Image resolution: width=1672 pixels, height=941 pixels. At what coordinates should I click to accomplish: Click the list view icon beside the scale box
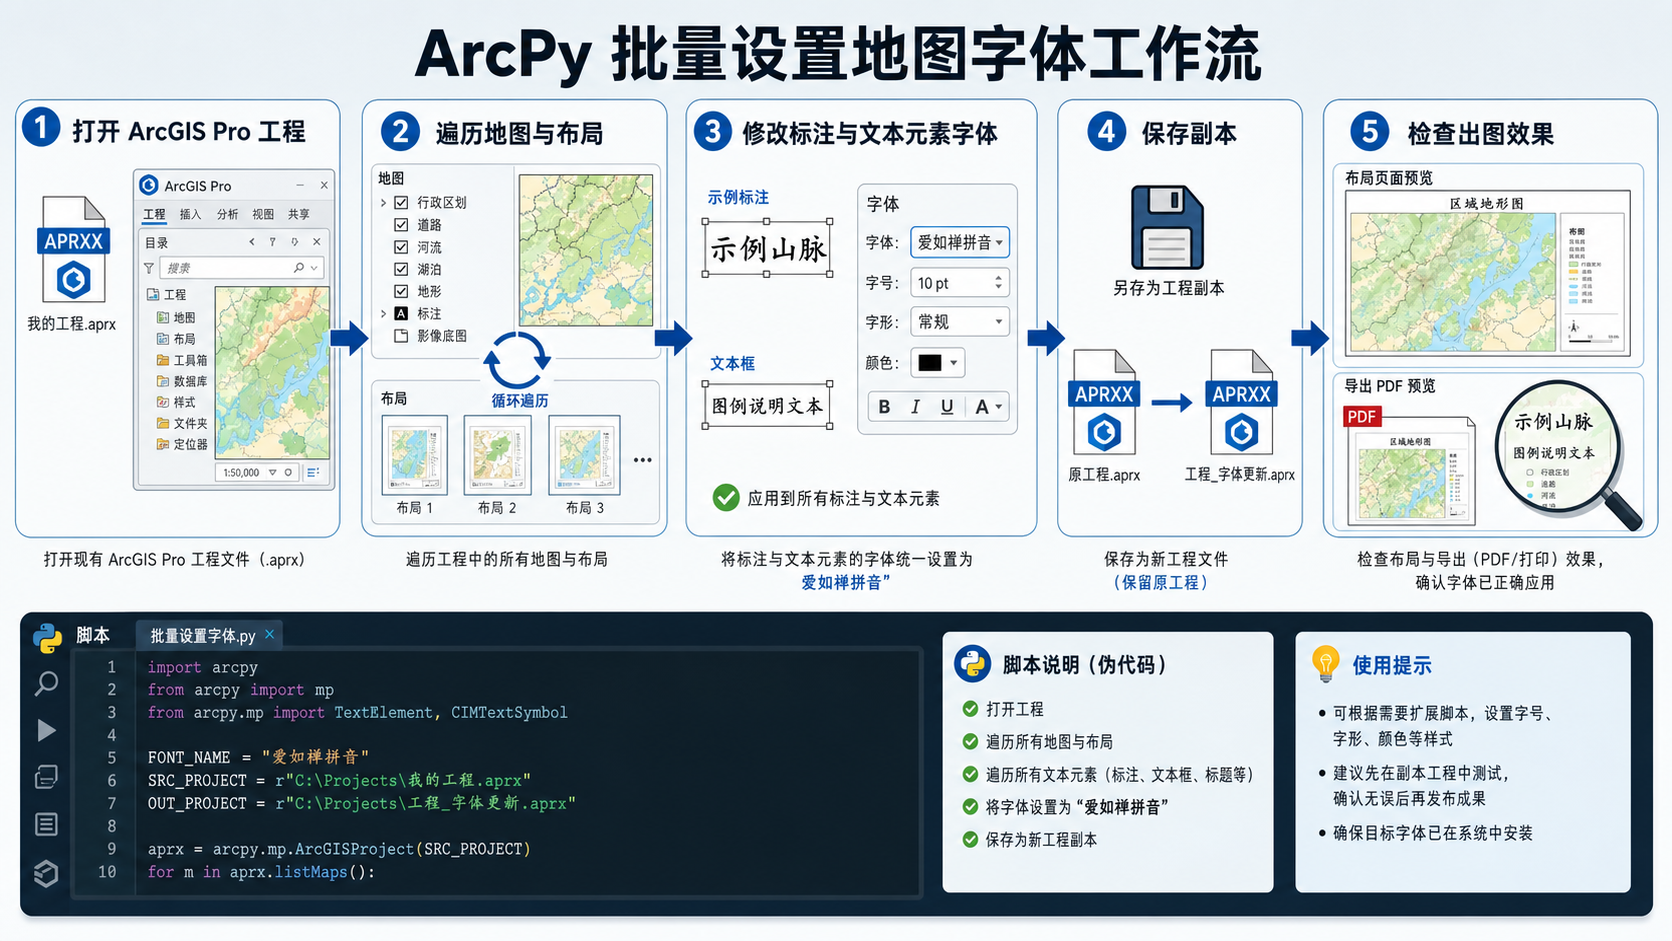(x=313, y=472)
